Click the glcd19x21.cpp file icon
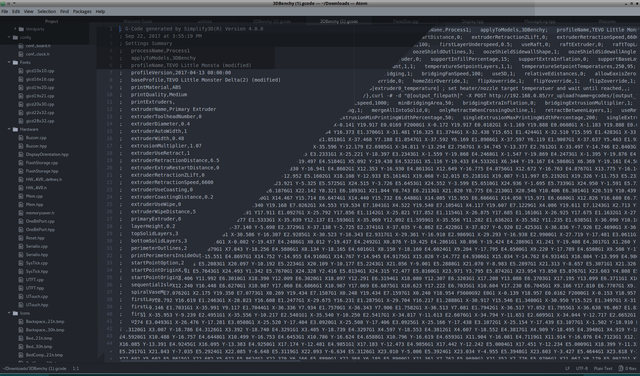Image resolution: width=640 pixels, height=376 pixels. (21, 96)
